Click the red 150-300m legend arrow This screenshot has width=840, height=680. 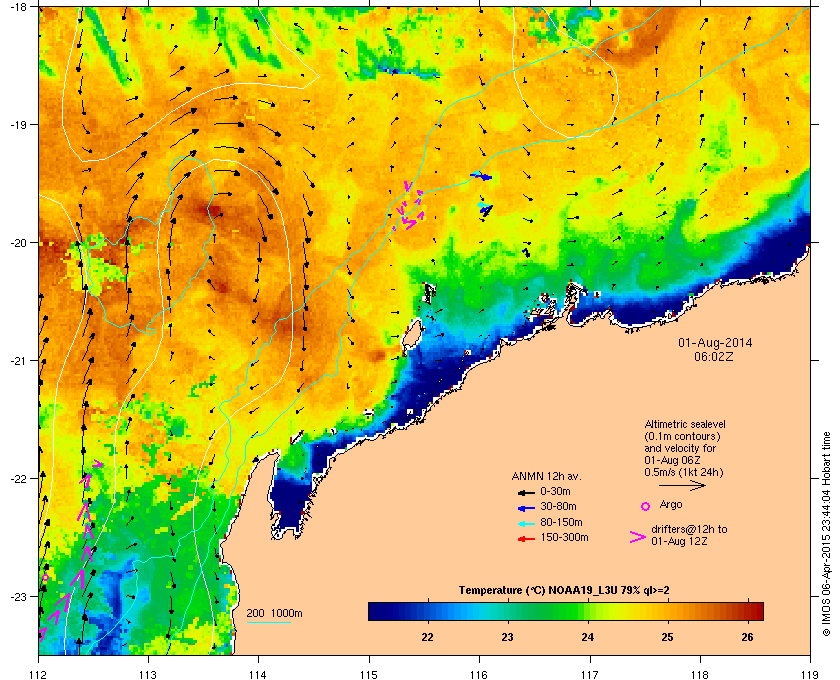[526, 539]
